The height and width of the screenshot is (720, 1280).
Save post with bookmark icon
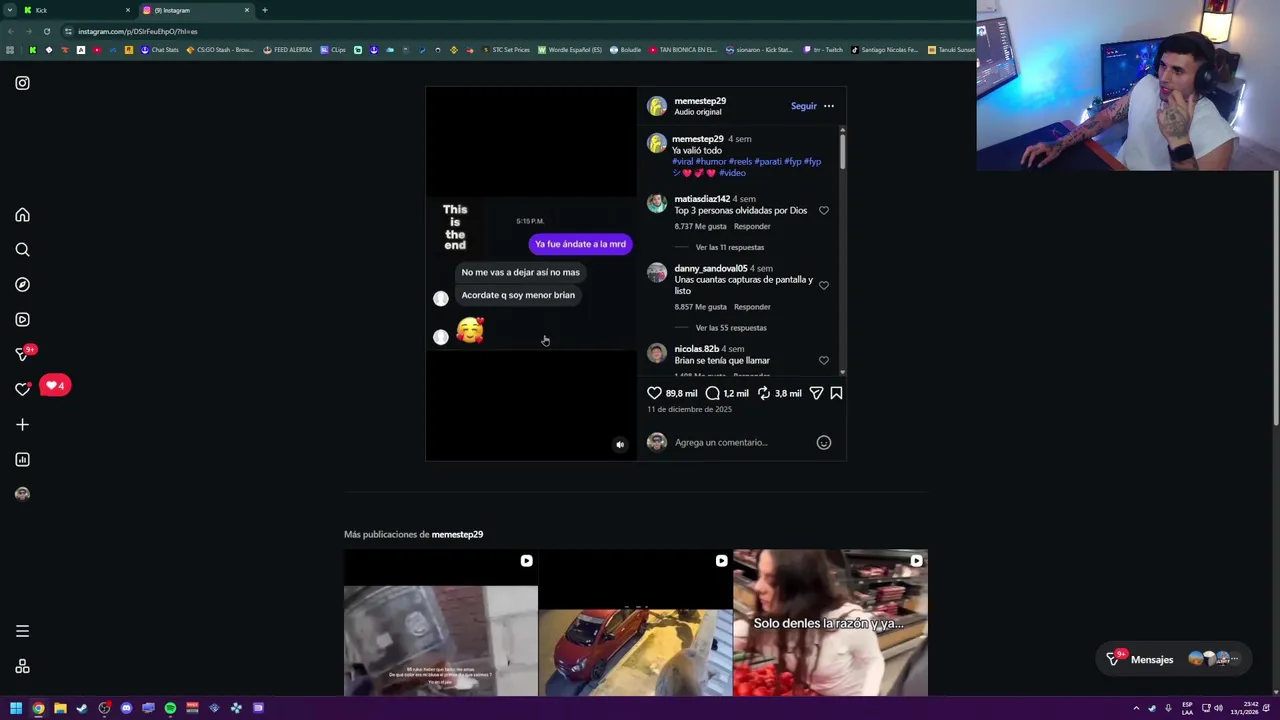click(x=836, y=393)
